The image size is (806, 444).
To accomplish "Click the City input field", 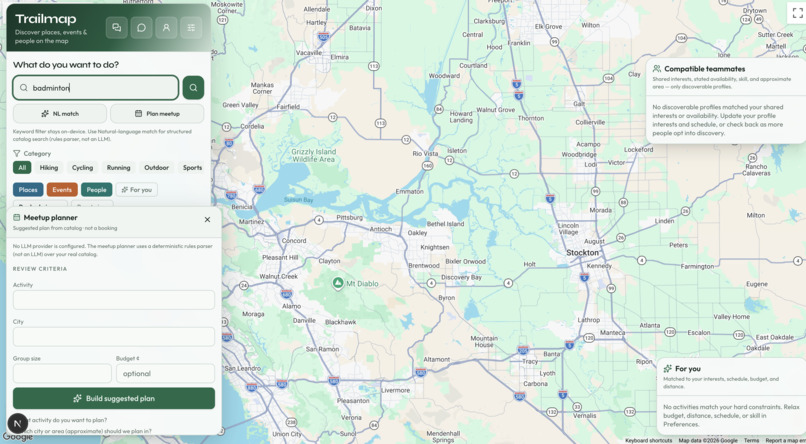I will pos(114,337).
